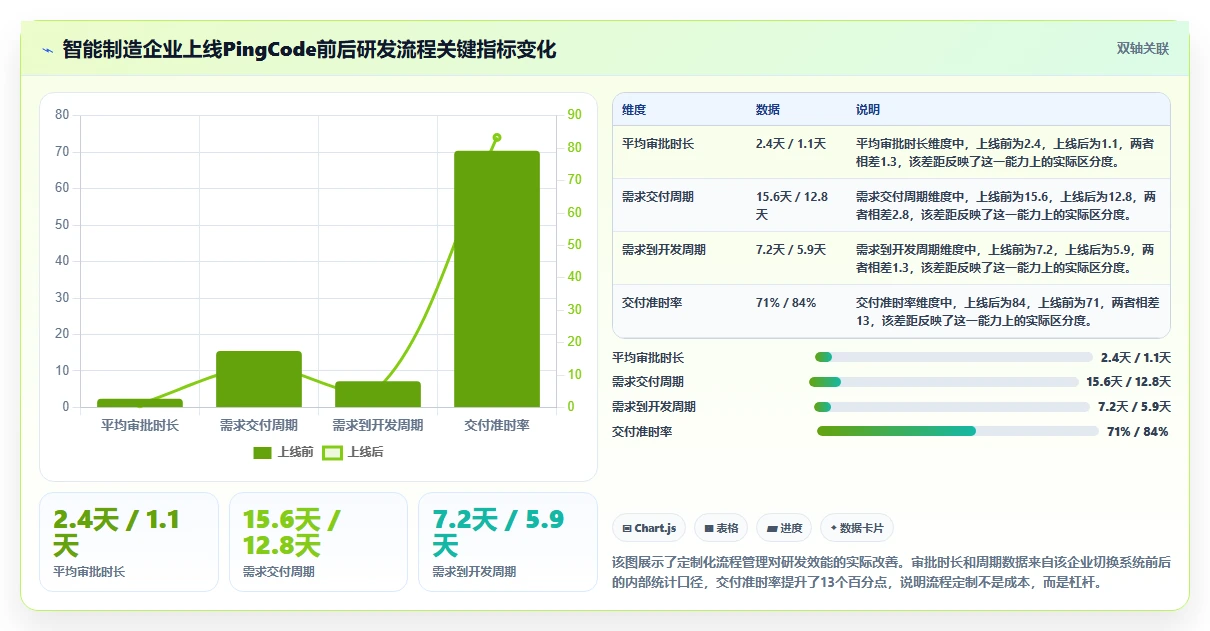Click the 维度 table column header
Viewport: 1210px width, 631px height.
[x=634, y=110]
